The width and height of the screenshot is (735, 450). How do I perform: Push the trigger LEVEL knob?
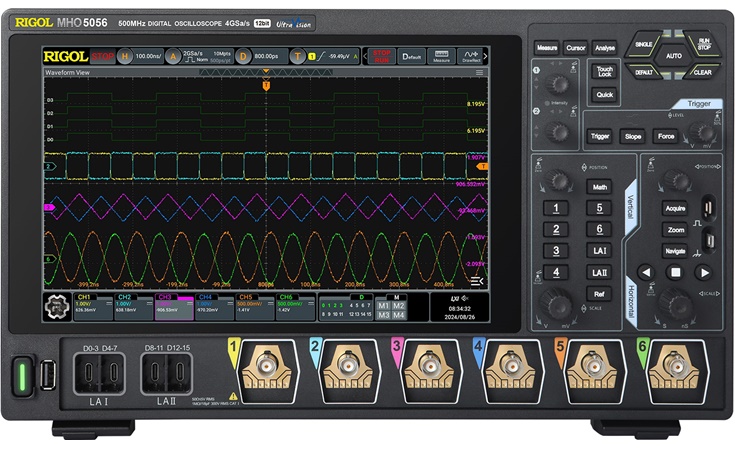(x=701, y=133)
